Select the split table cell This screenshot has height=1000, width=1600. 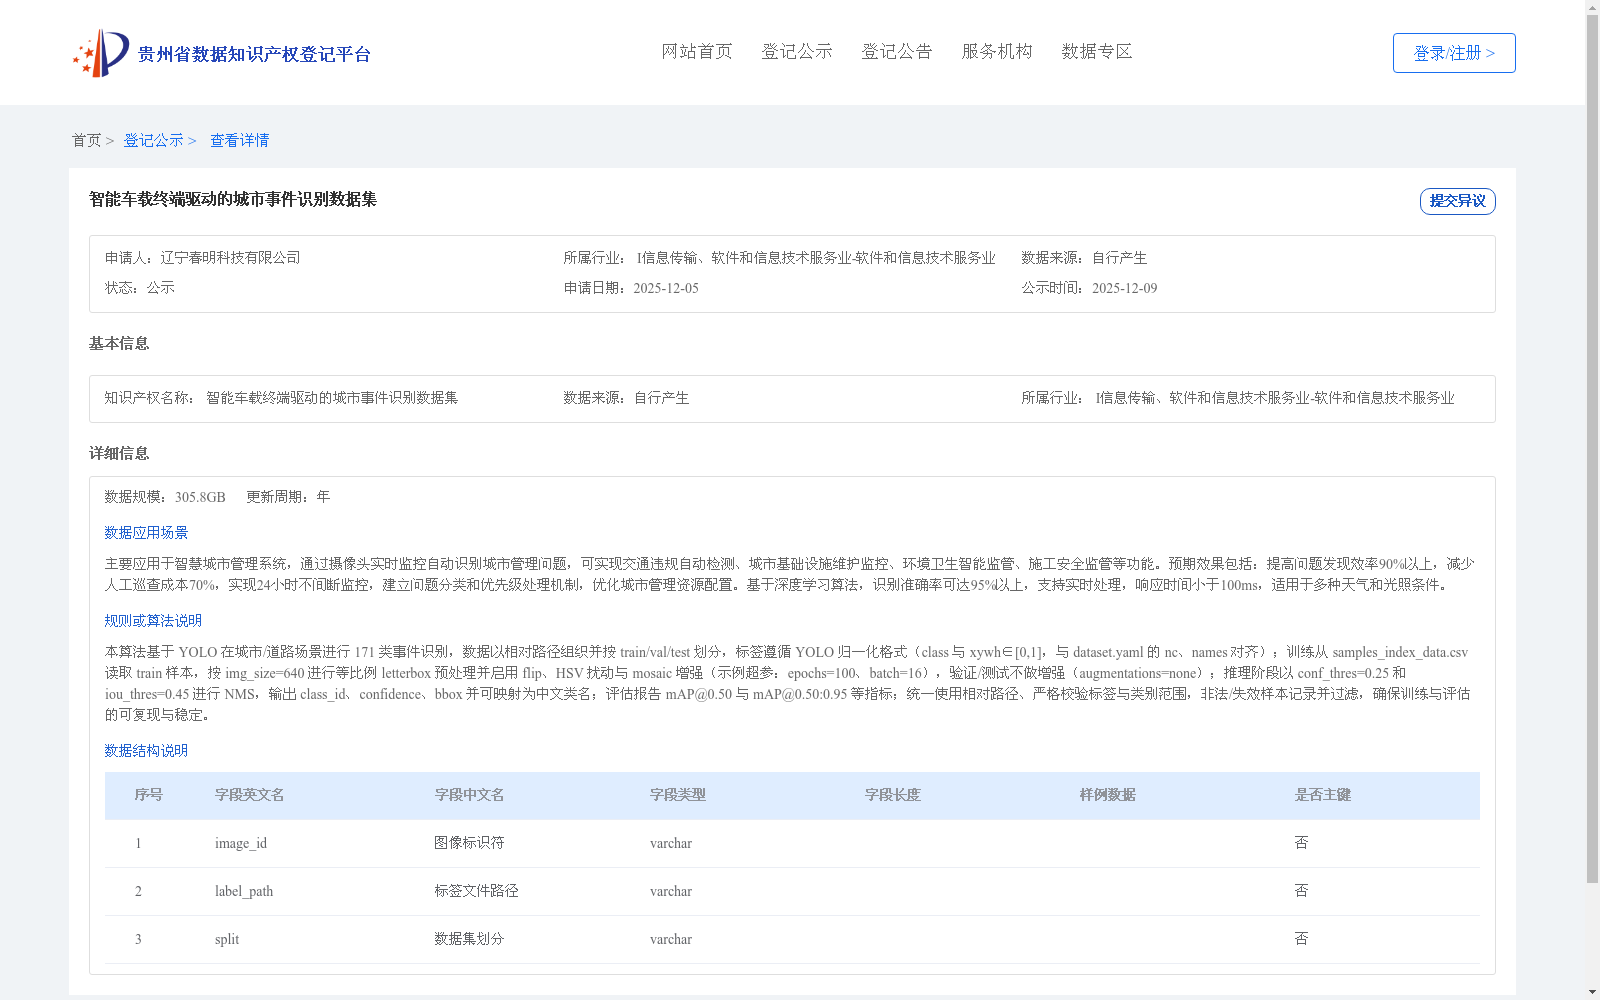coord(227,940)
